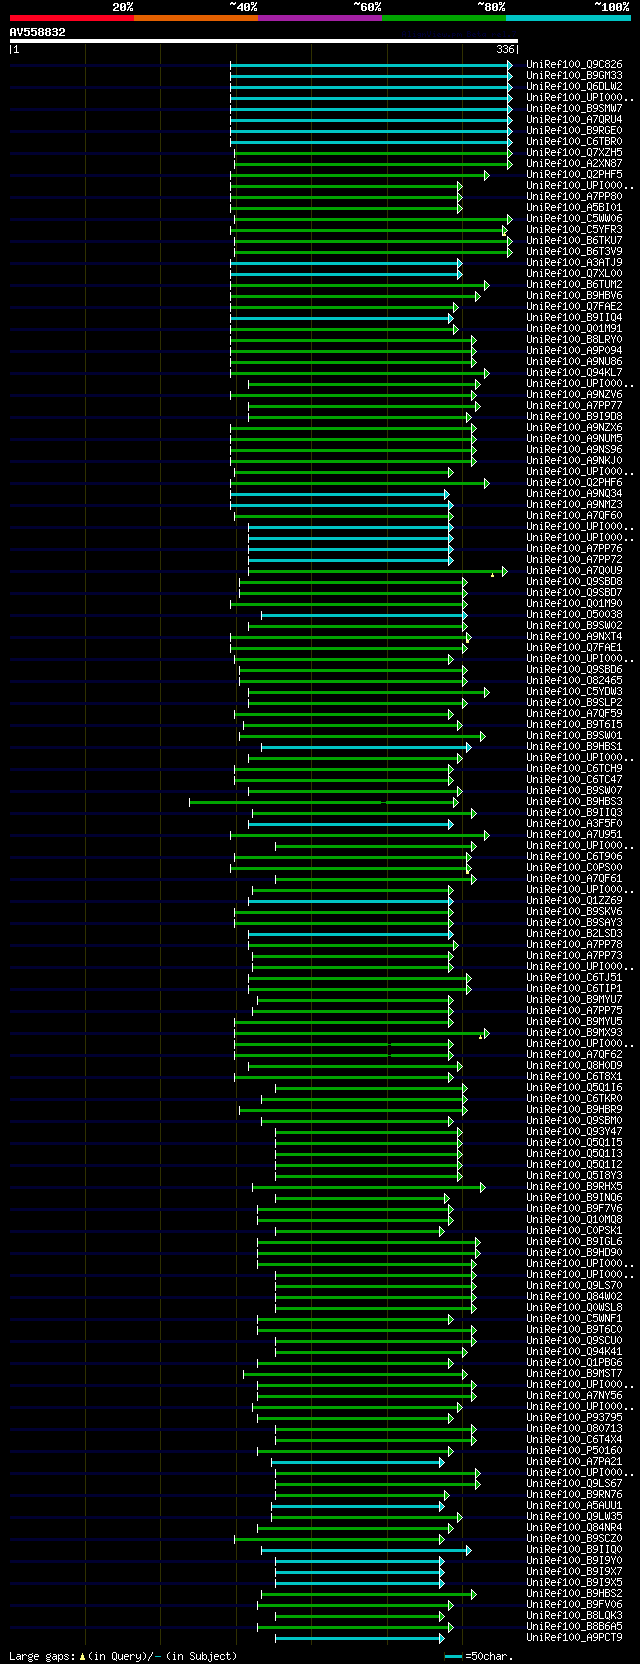Click label UniRef100_B9HD90

[x=574, y=1253]
